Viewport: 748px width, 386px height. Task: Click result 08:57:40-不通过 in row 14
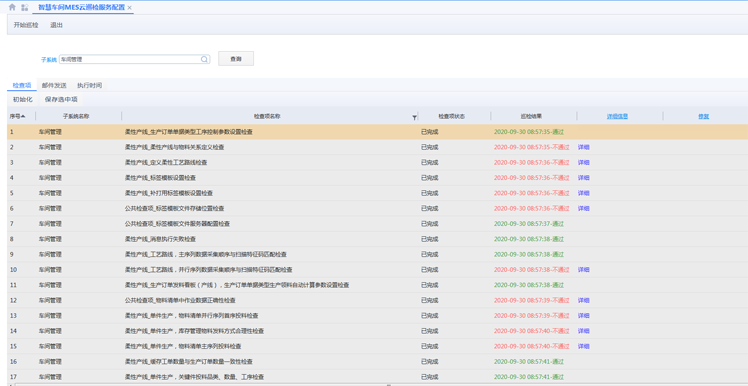point(531,331)
